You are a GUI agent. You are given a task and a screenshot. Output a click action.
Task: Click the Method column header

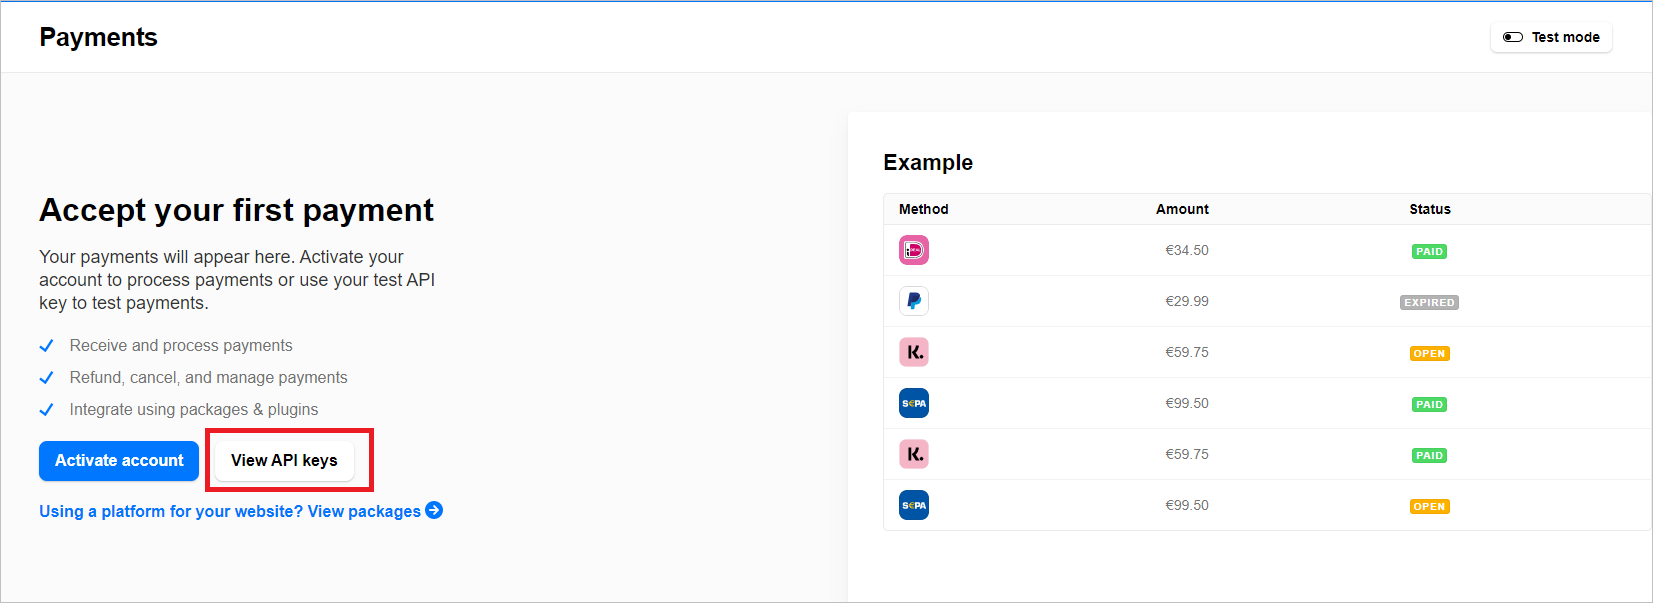923,209
